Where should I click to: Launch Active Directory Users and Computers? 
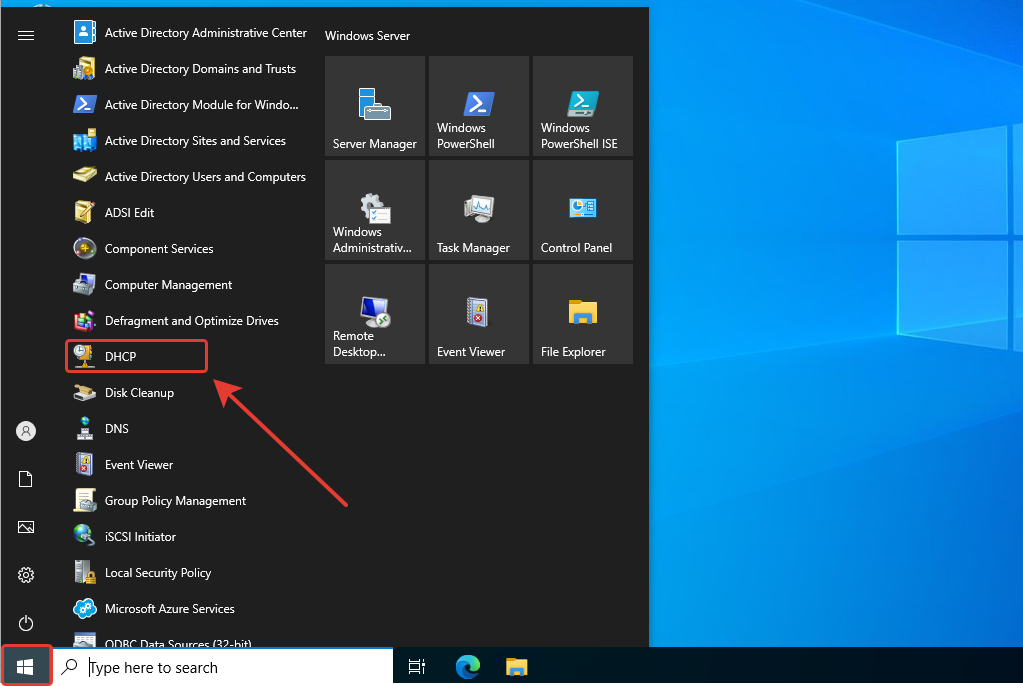tap(204, 177)
